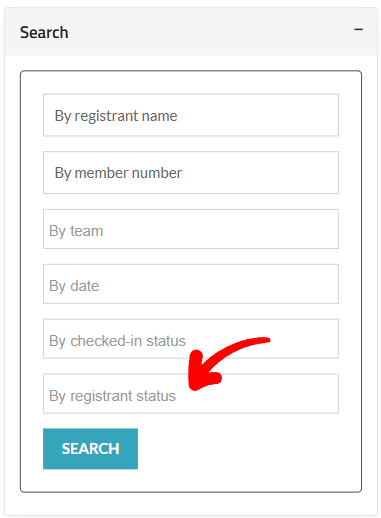
Task: Click the 'By team' placeholder text
Action: 76,231
